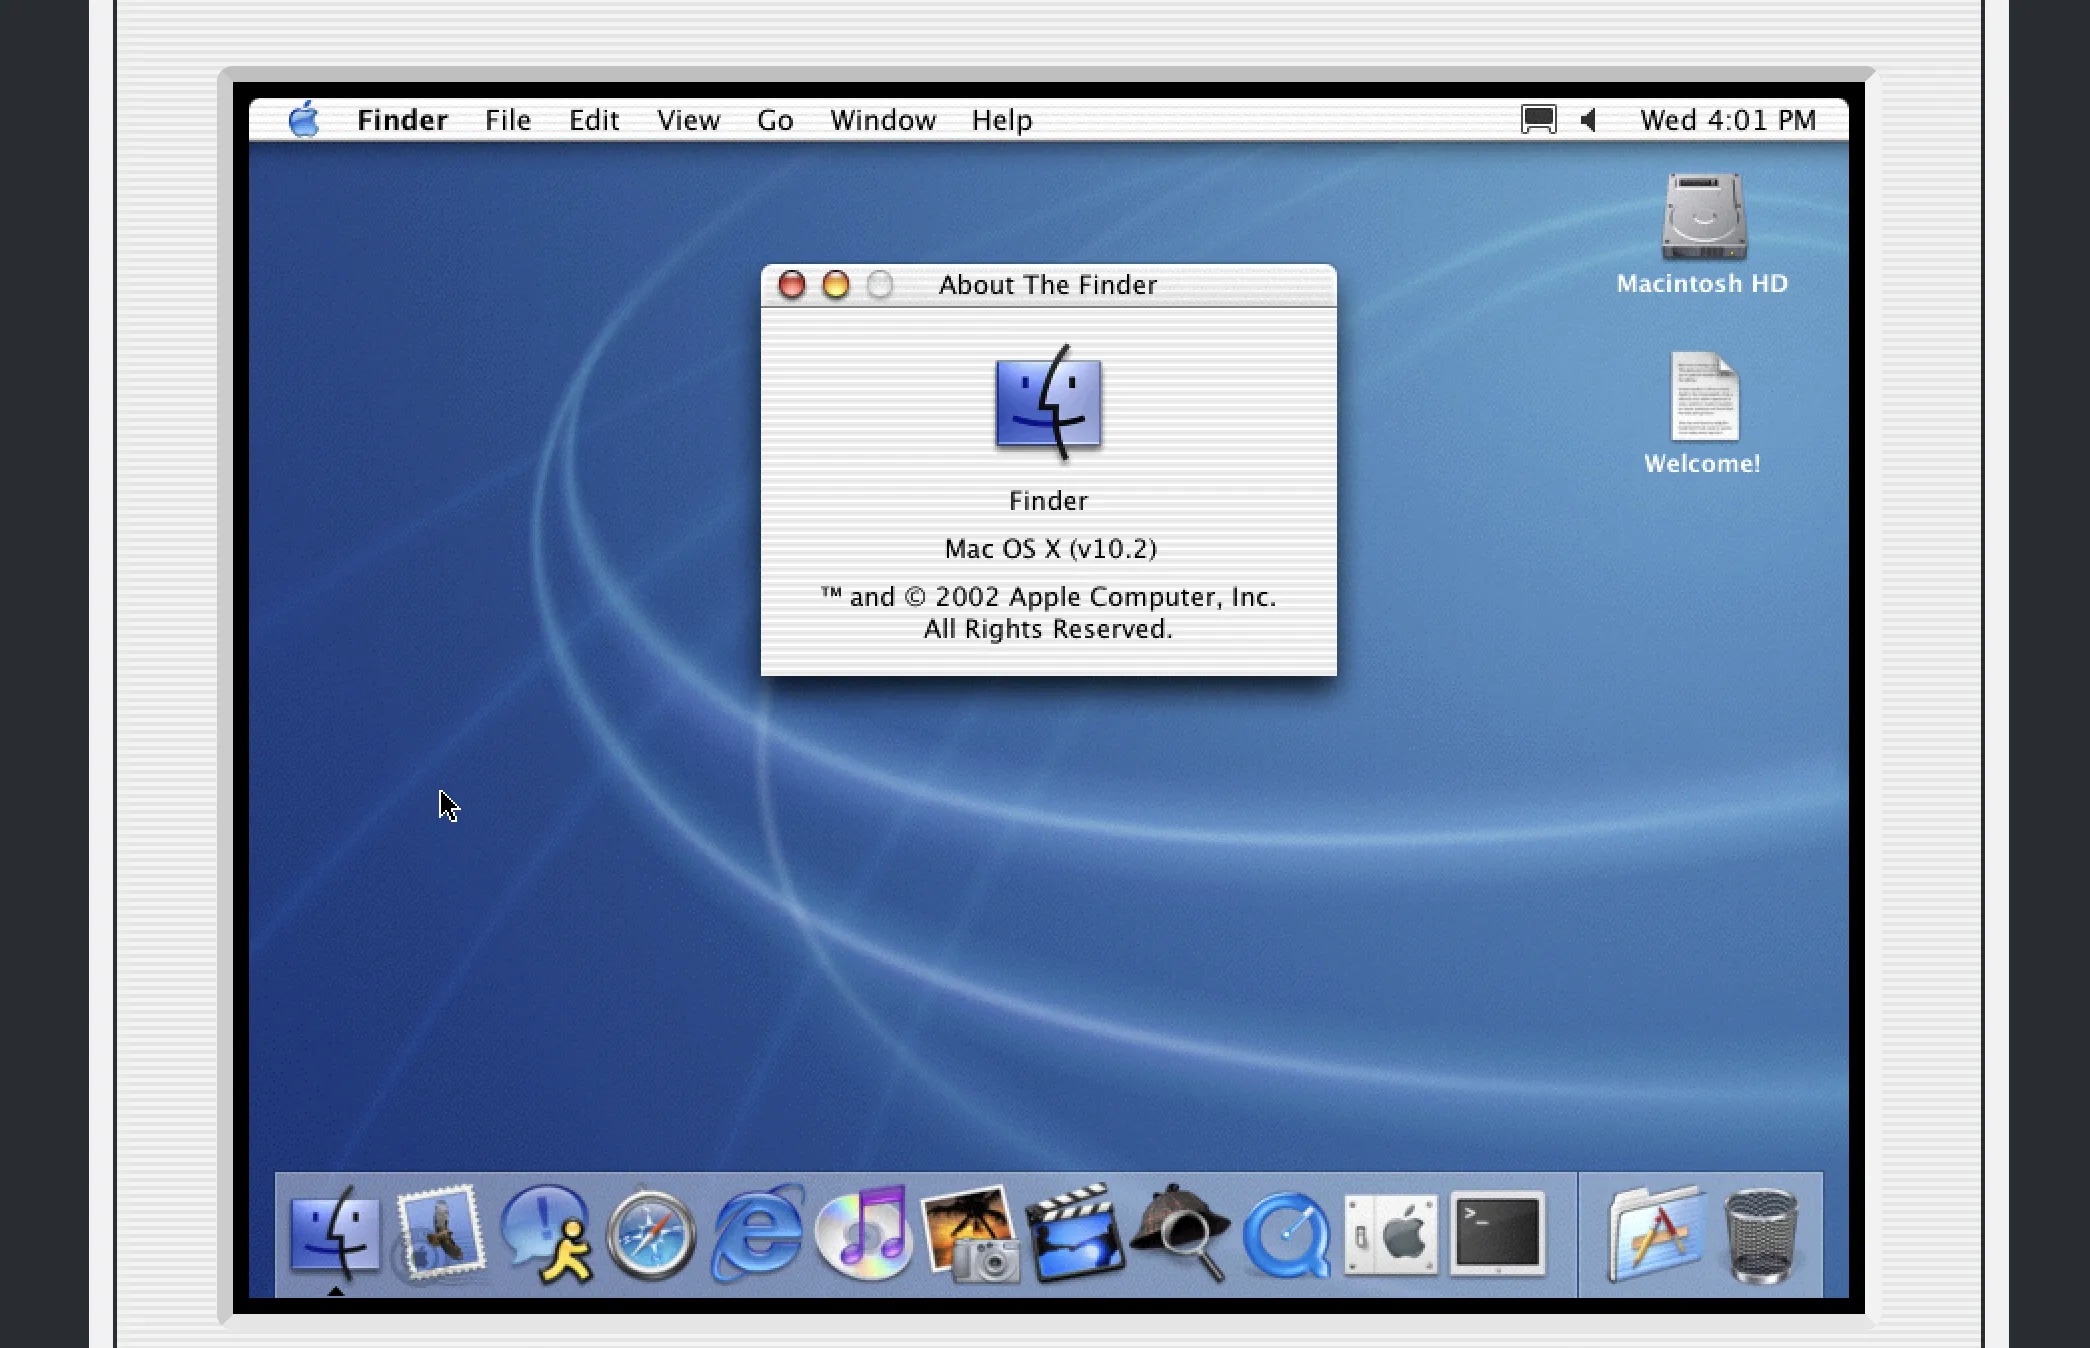
Task: Launch Terminal from the Dock
Action: click(x=1497, y=1234)
